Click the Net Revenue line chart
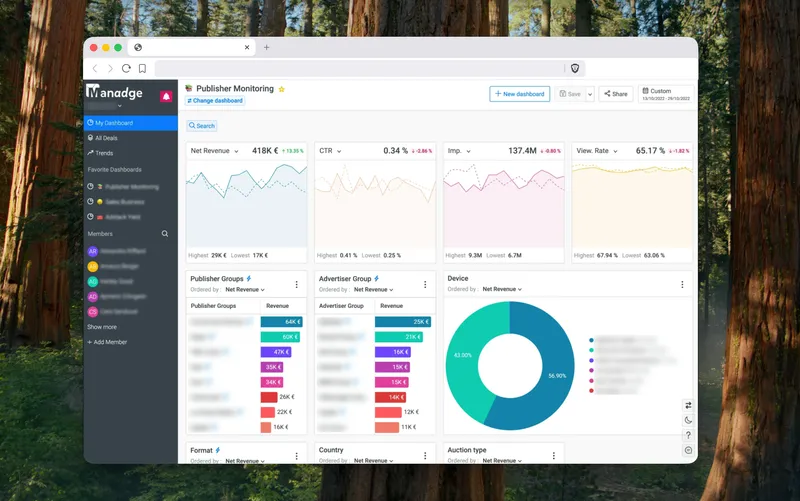 pyautogui.click(x=246, y=204)
